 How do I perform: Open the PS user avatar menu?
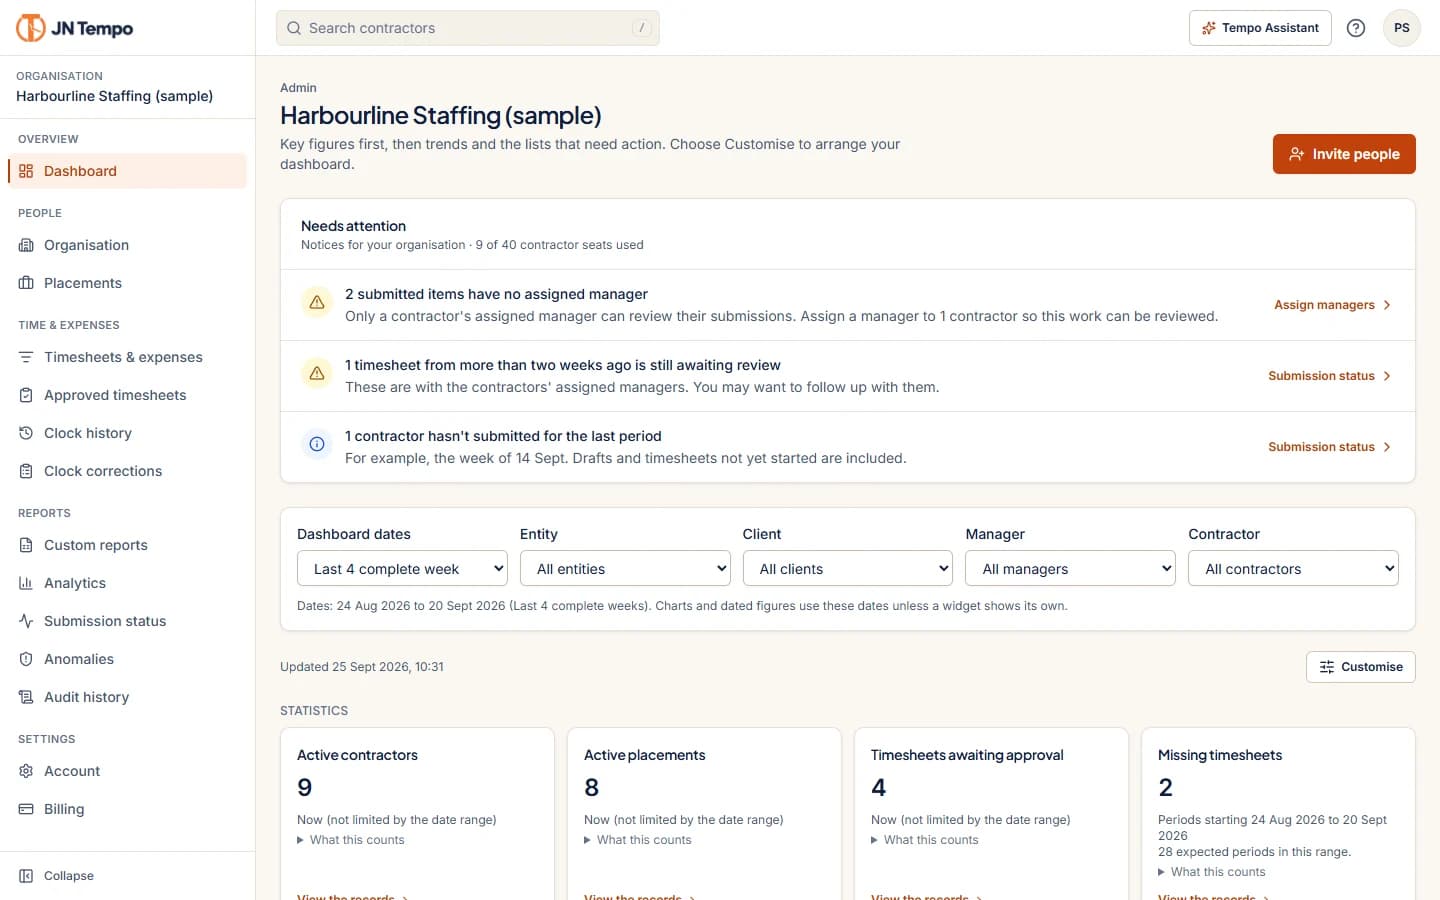(x=1402, y=28)
